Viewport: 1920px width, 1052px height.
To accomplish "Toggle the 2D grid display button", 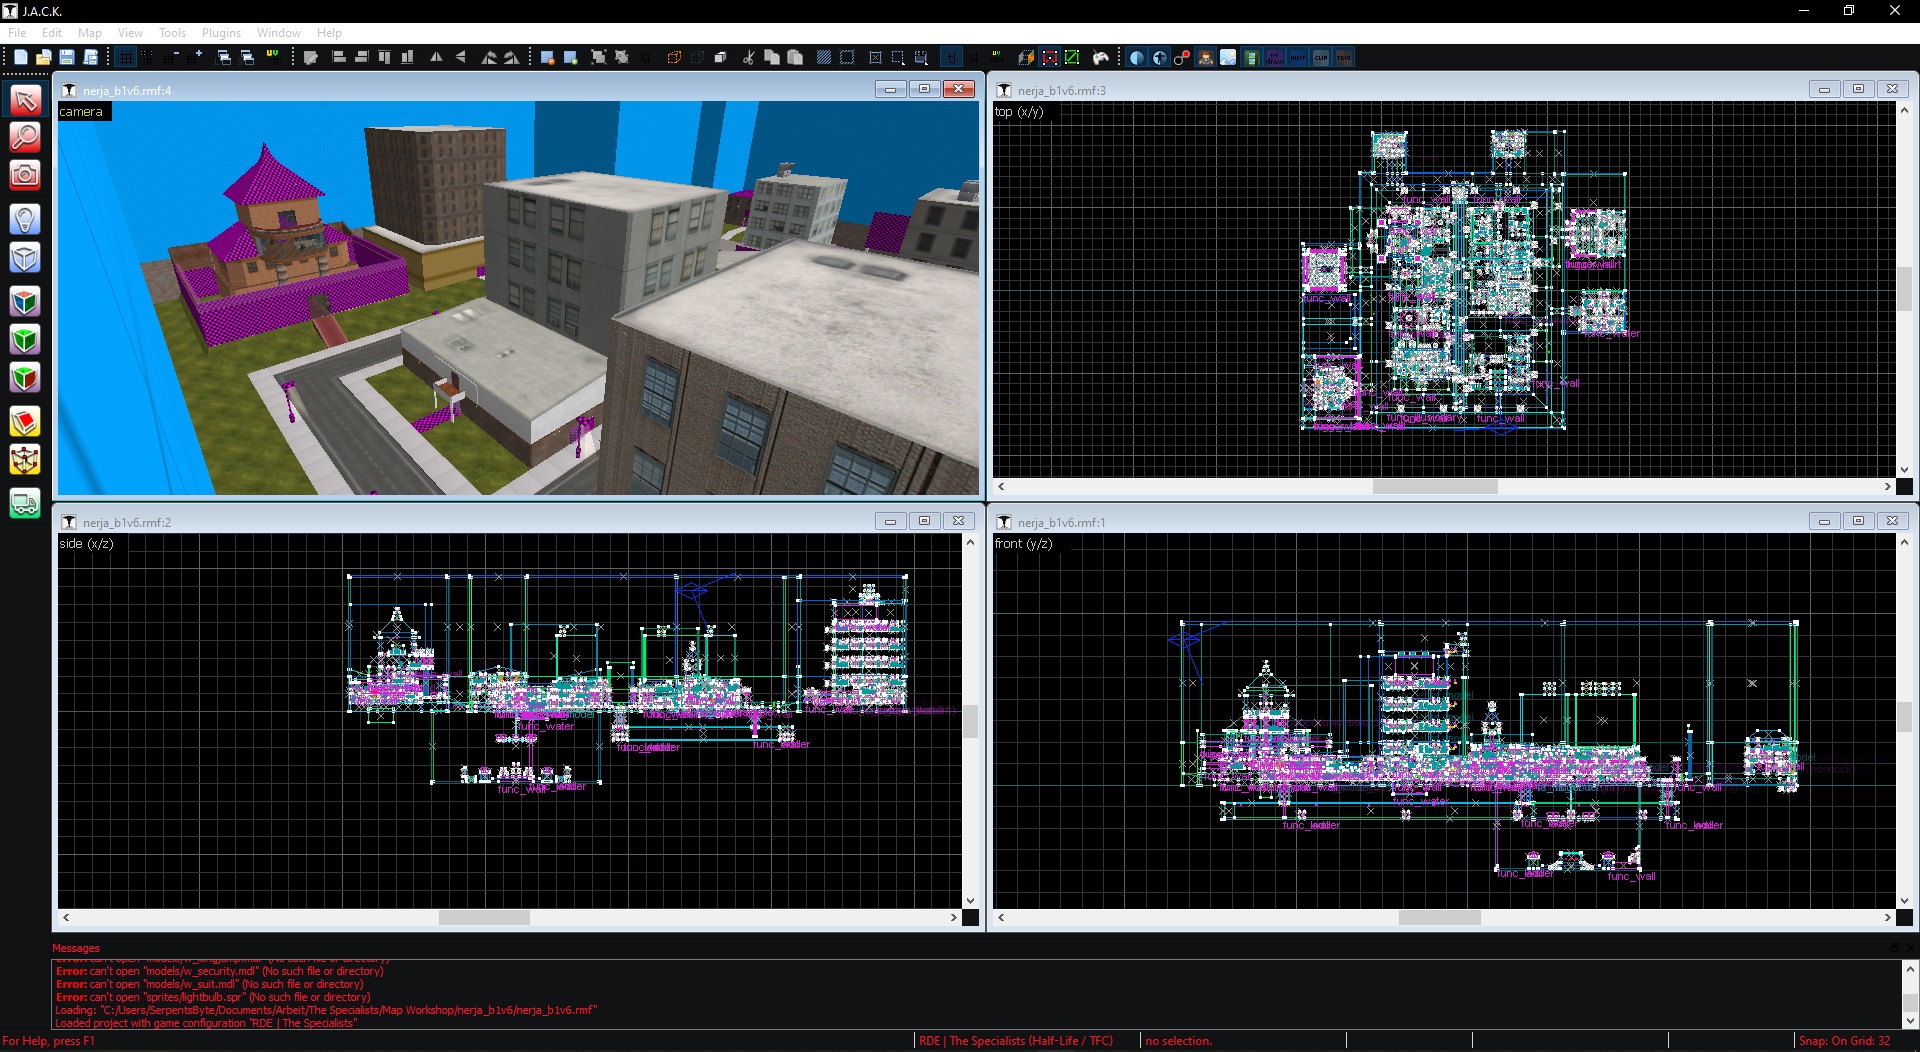I will point(125,58).
